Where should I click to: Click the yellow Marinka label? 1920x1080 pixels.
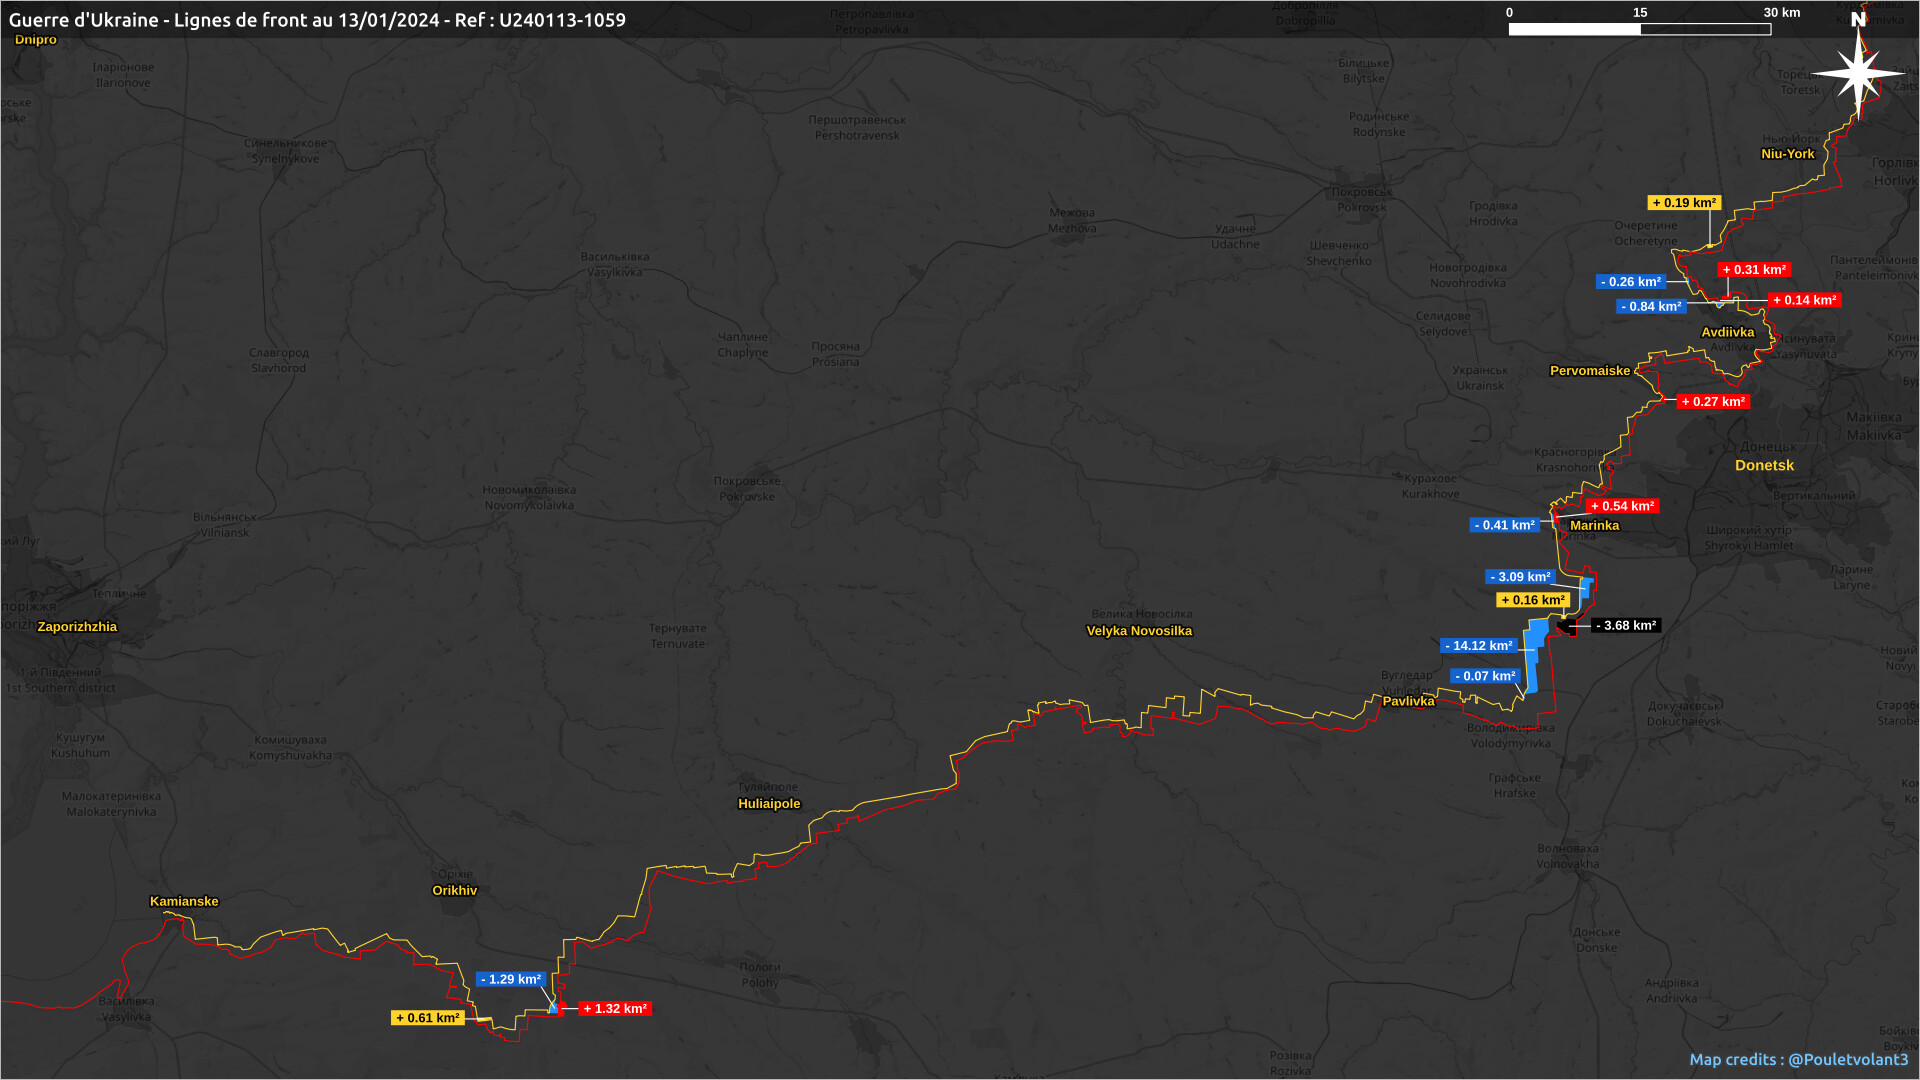1594,526
